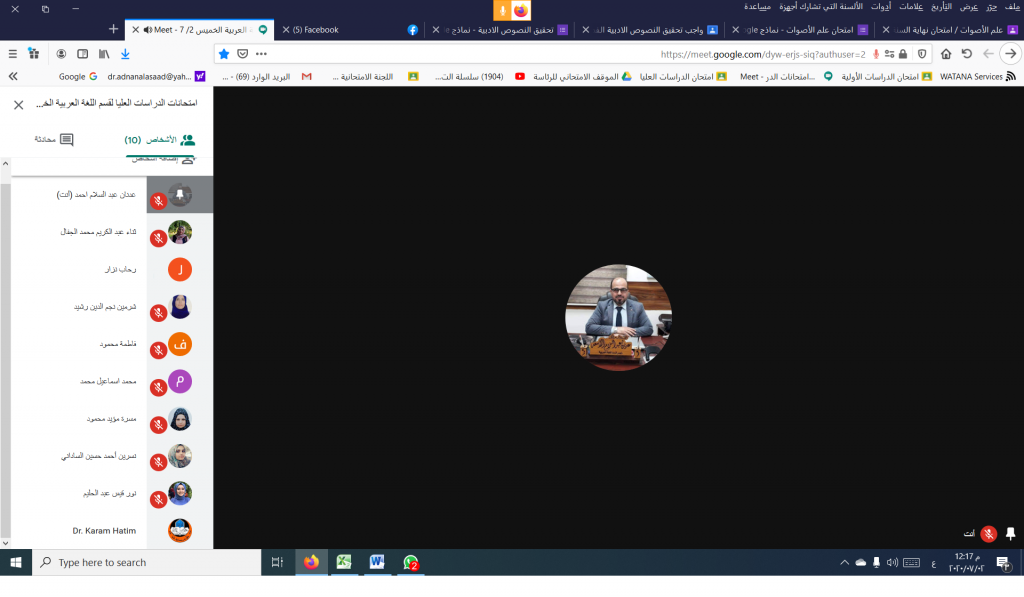Click the Firefox home button
Image resolution: width=1024 pixels, height=597 pixels.
[x=945, y=54]
